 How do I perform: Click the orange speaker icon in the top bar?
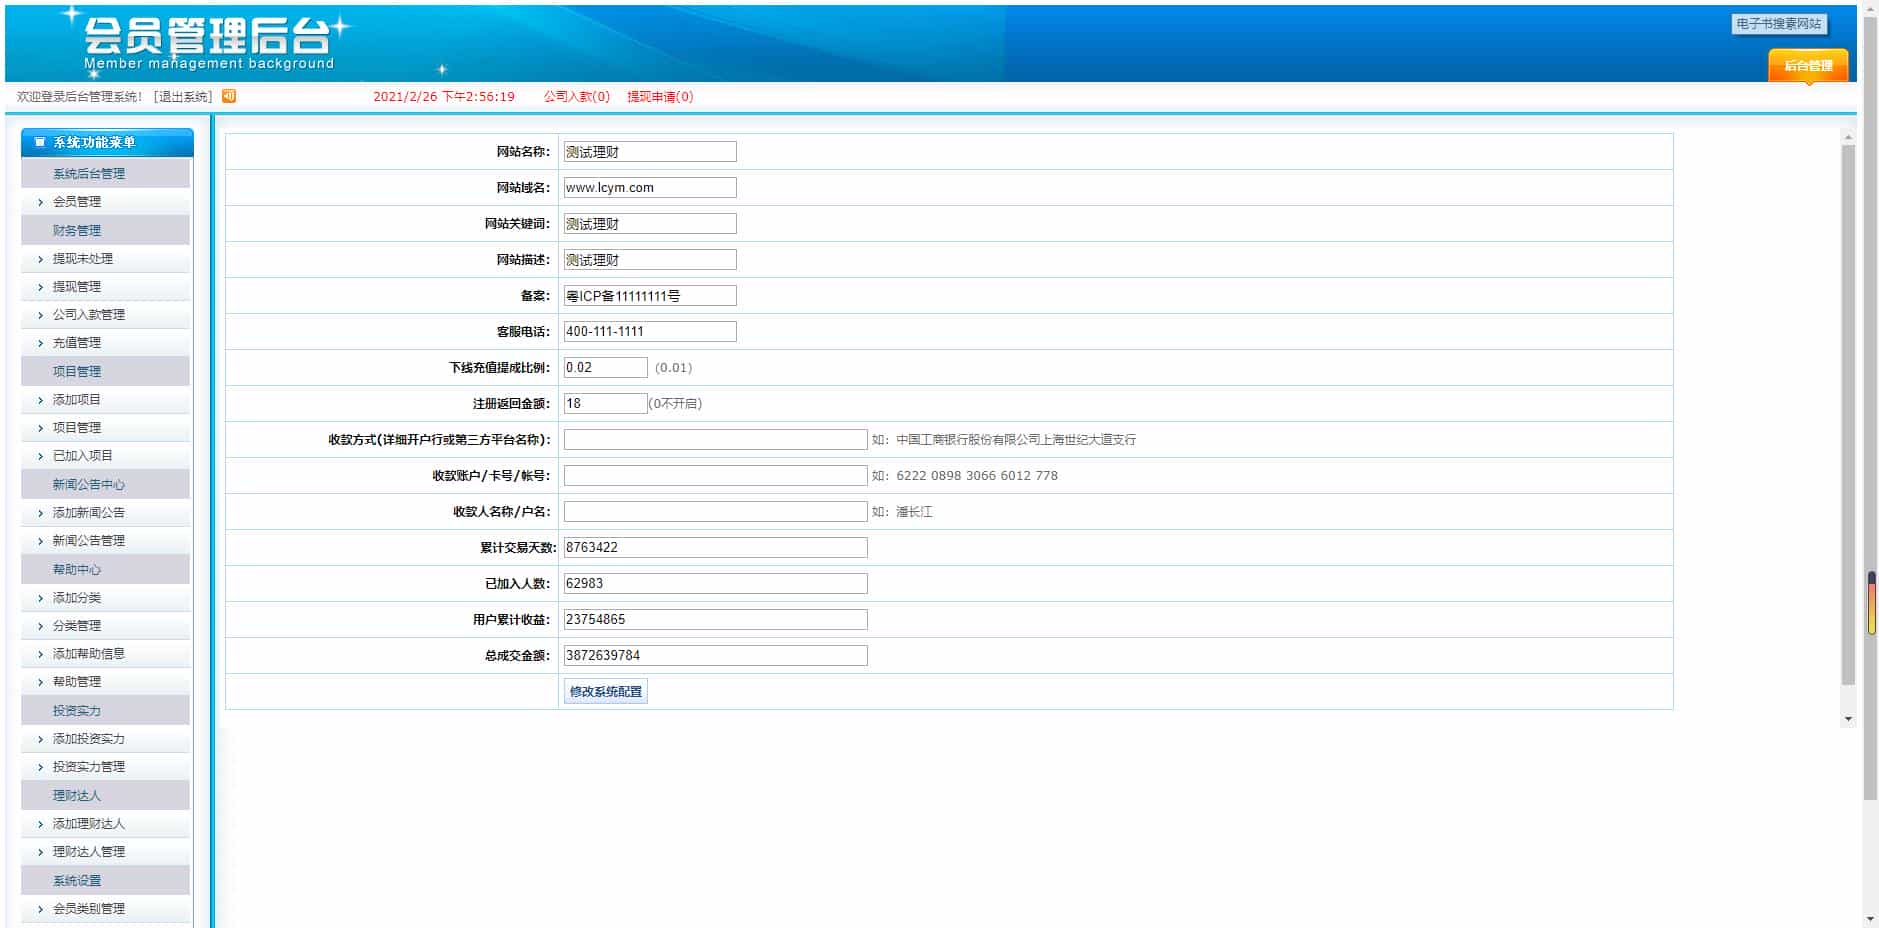(229, 96)
